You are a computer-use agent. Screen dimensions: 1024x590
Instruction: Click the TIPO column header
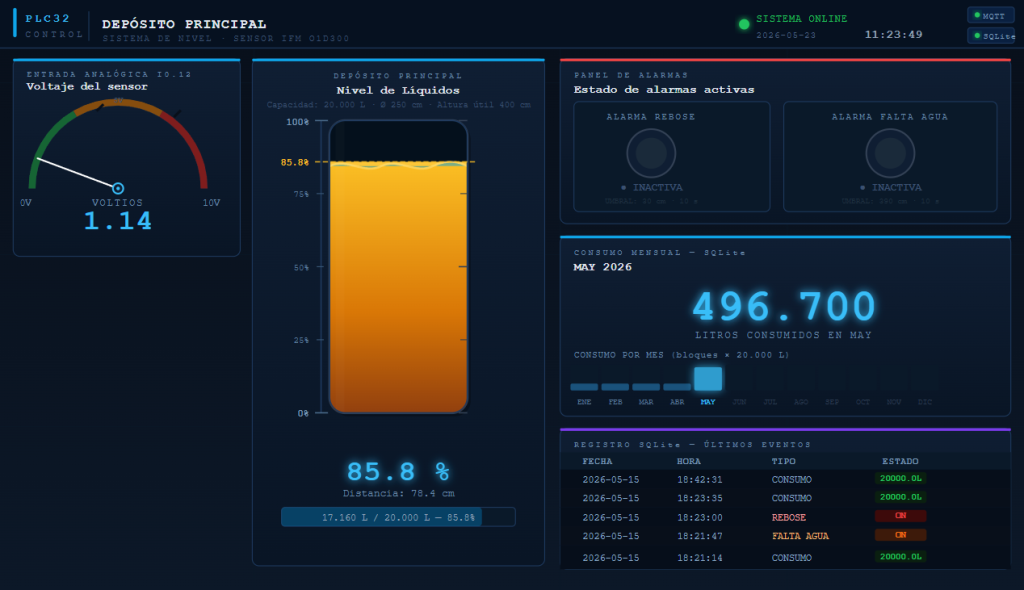click(784, 461)
